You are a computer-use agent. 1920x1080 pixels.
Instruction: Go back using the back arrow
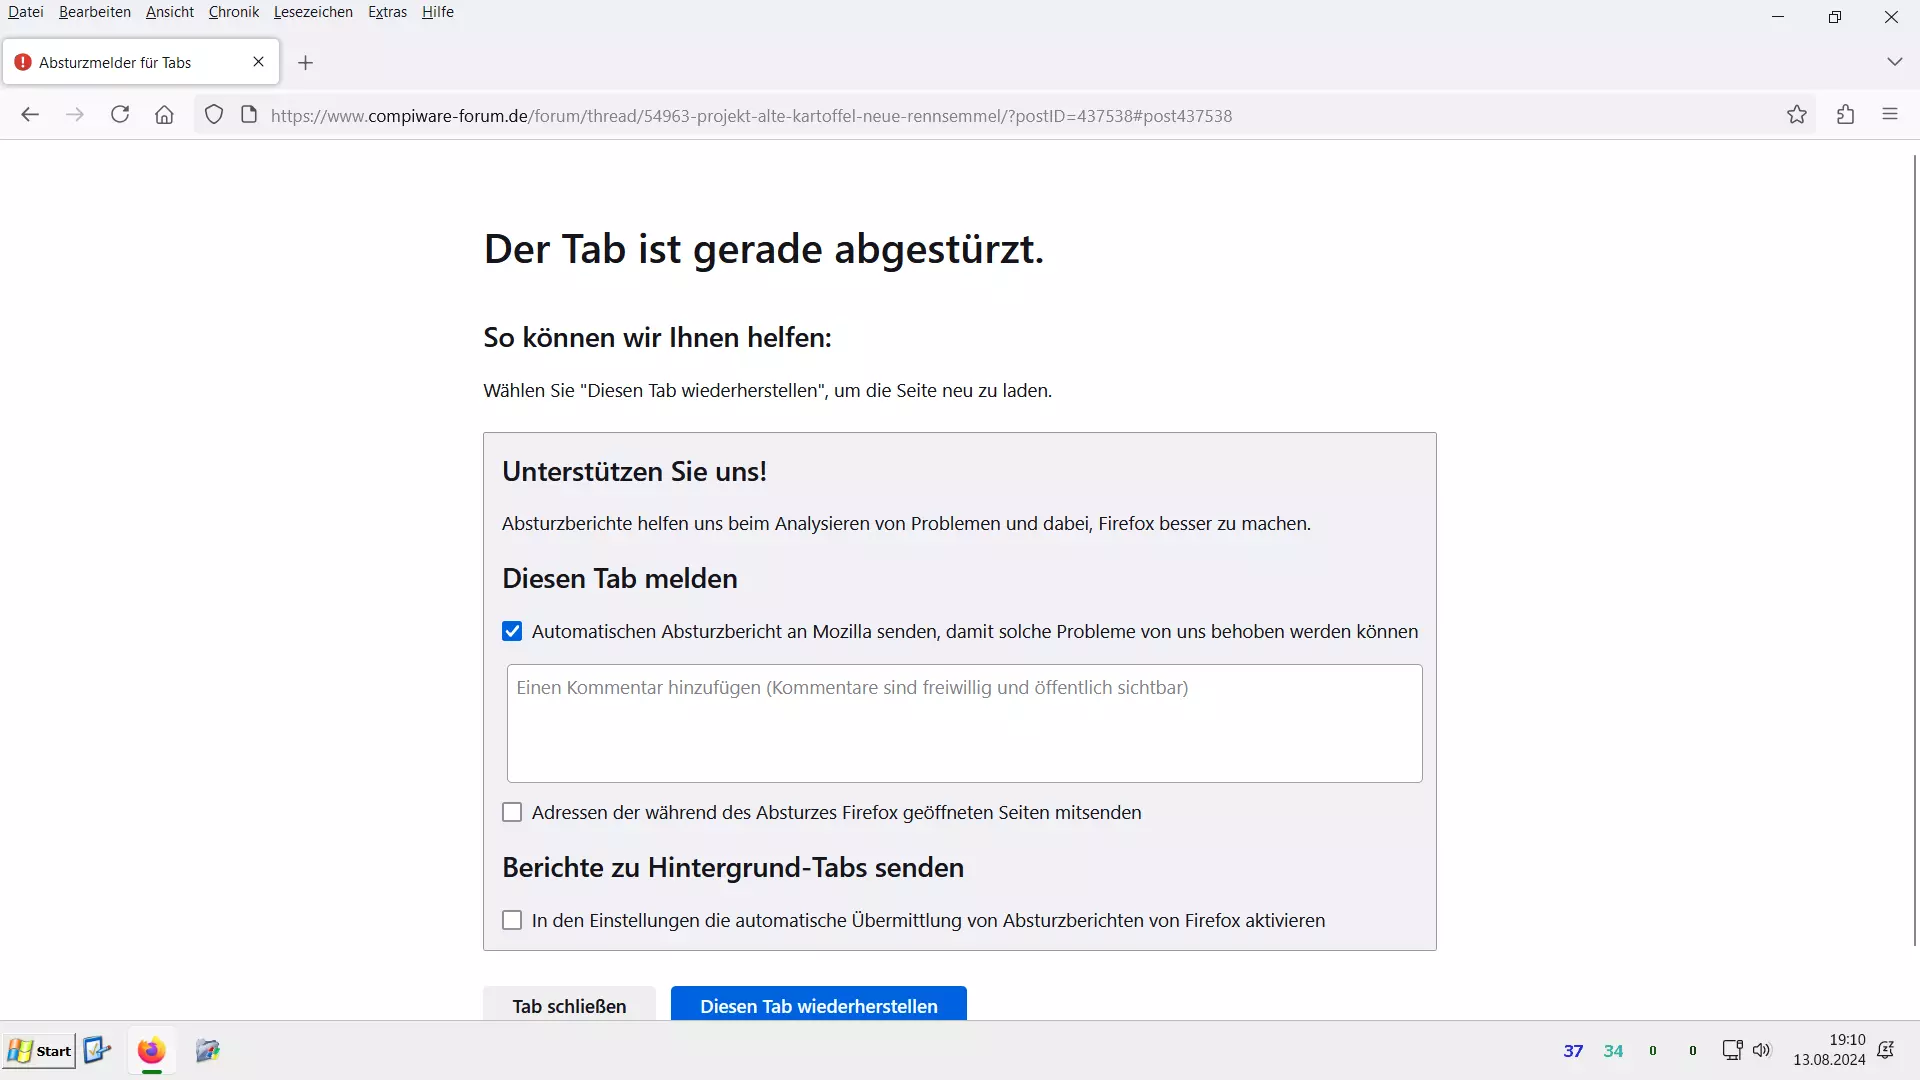(x=30, y=115)
